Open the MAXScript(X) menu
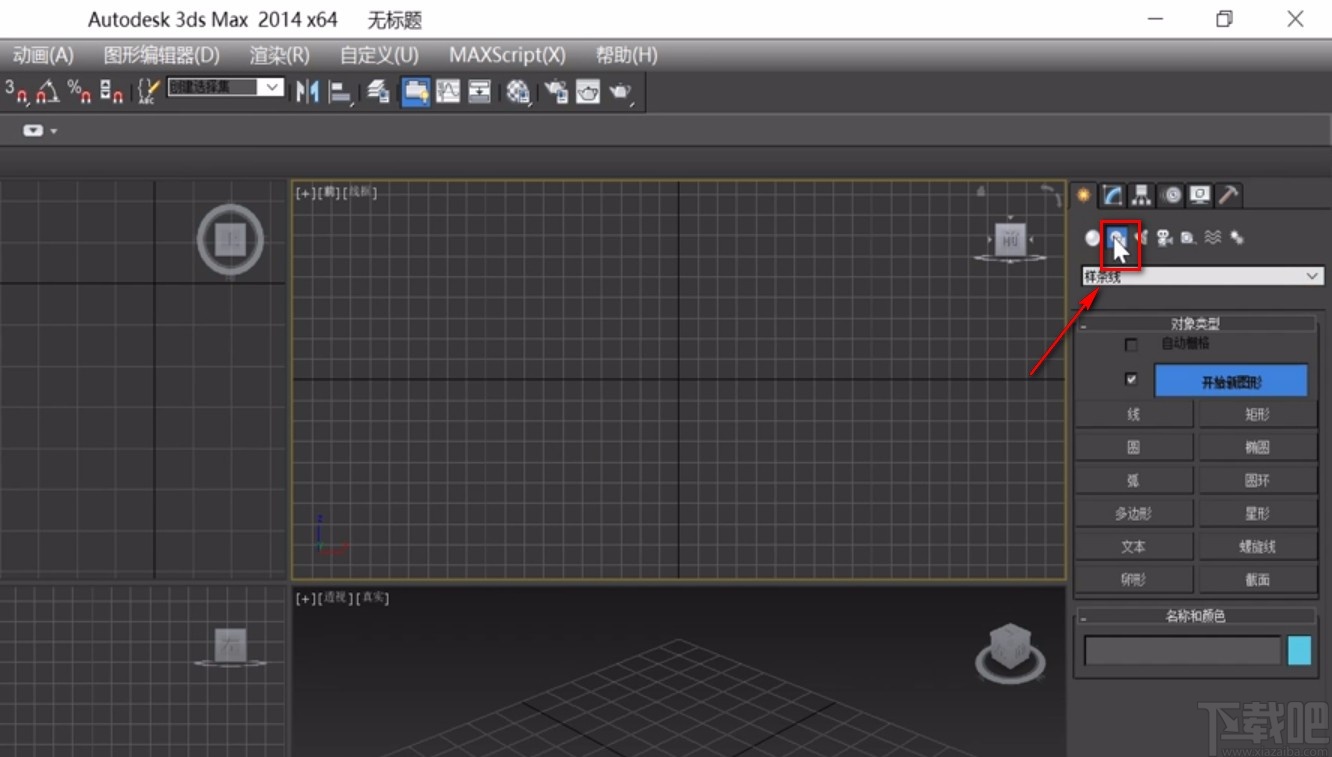This screenshot has width=1332, height=757. [507, 55]
